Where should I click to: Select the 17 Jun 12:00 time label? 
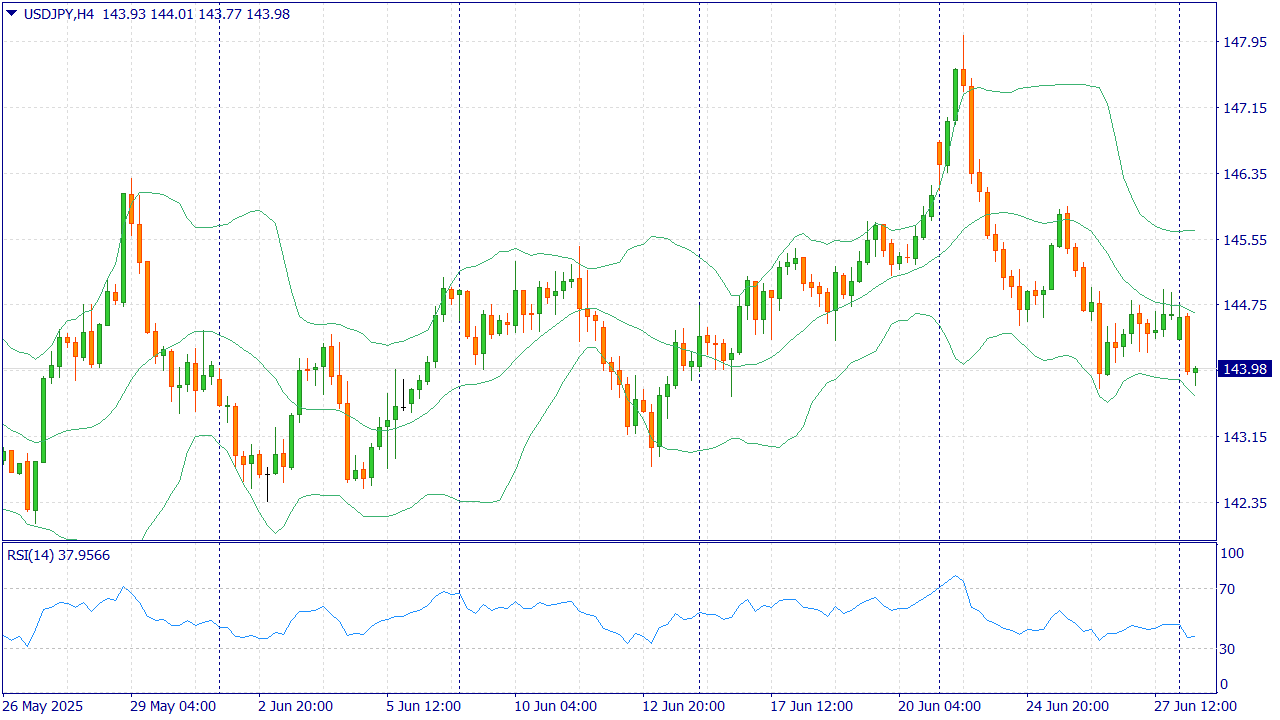[812, 706]
